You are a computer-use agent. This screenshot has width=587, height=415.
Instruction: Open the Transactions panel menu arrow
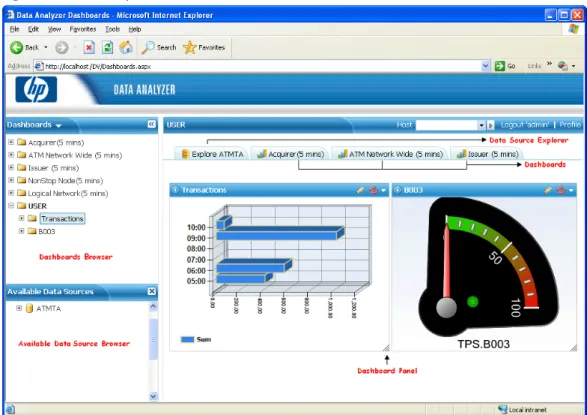point(383,190)
